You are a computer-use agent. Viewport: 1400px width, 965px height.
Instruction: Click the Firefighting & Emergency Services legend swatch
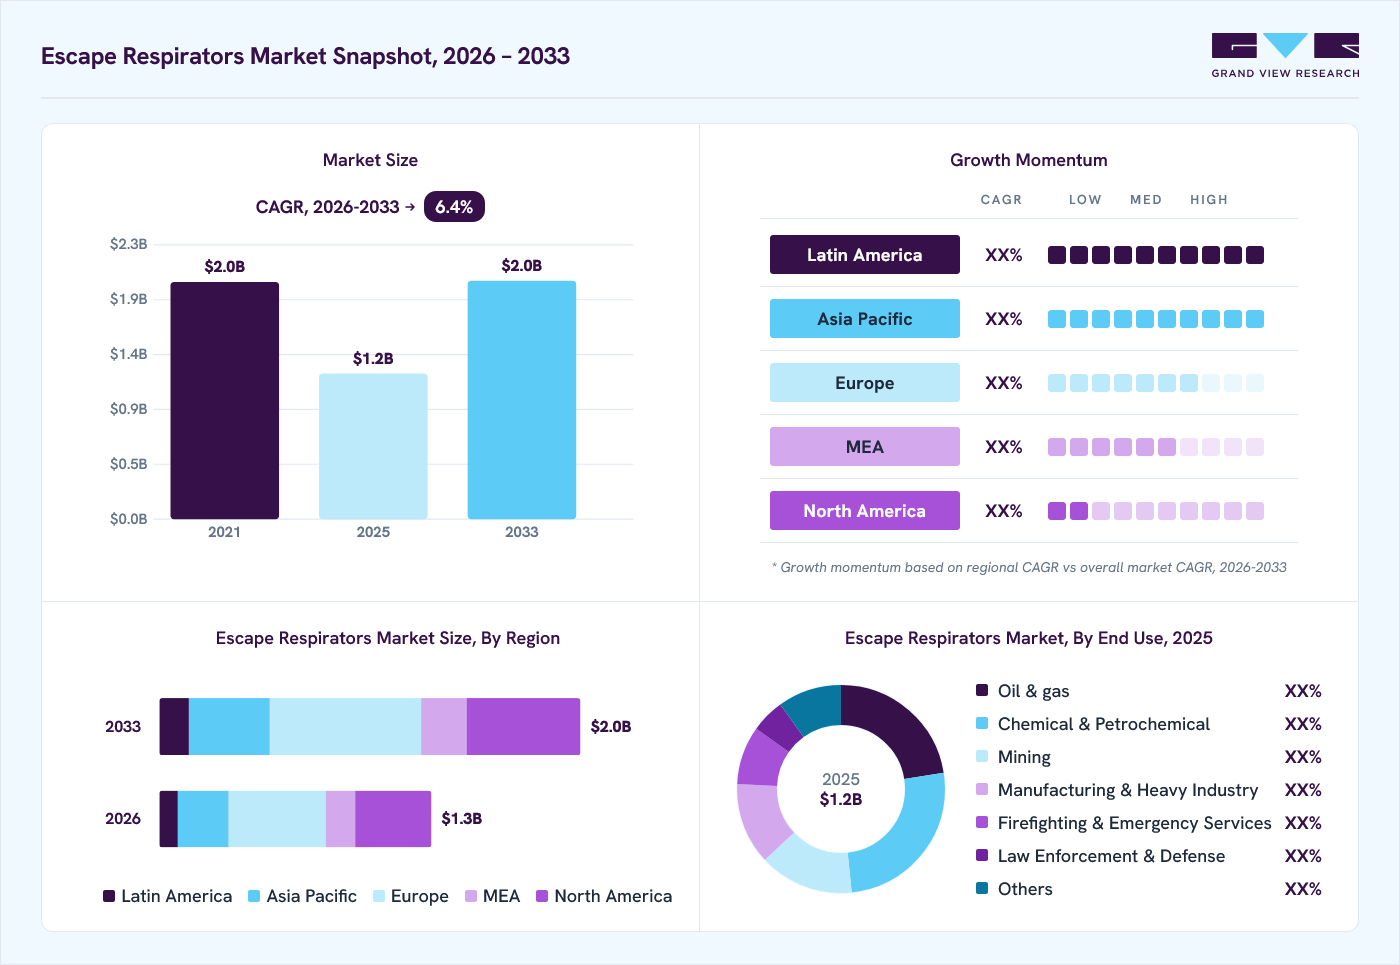coord(982,822)
